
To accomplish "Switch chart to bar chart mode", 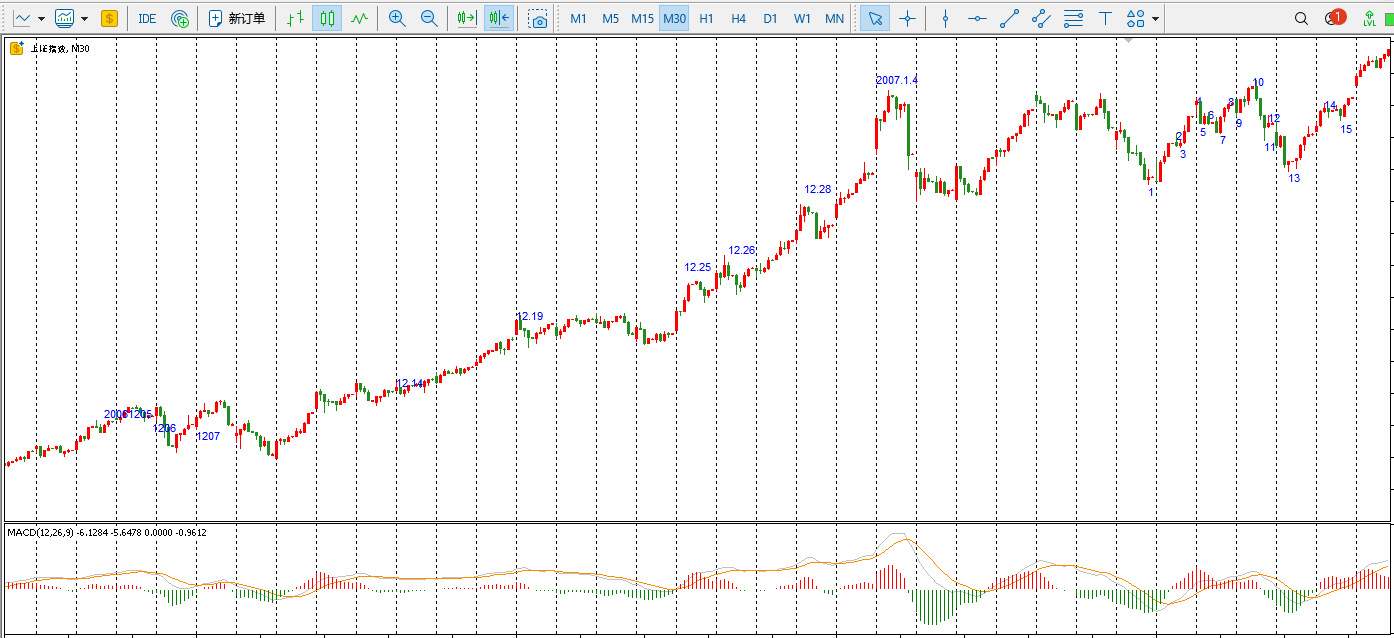I will click(295, 18).
